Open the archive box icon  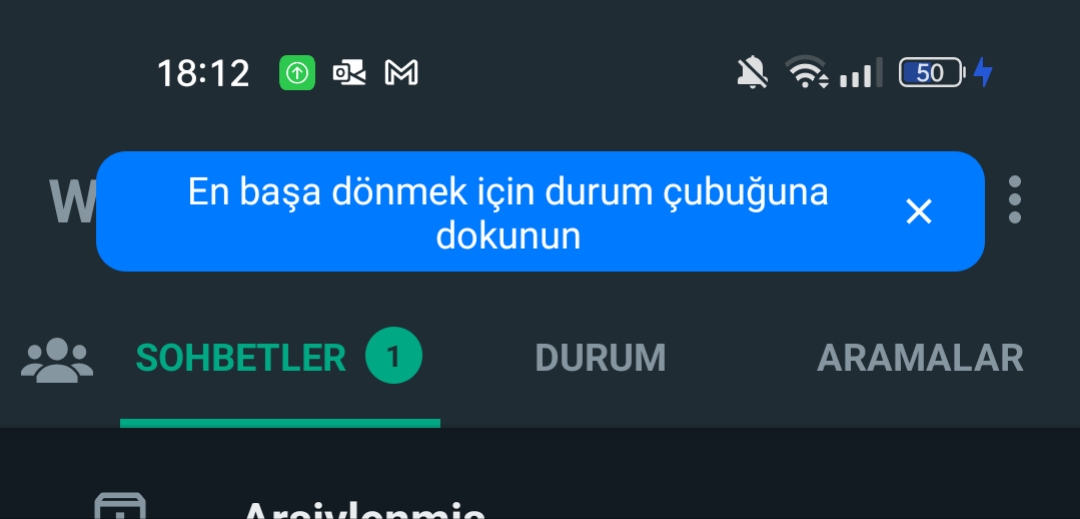(x=120, y=506)
